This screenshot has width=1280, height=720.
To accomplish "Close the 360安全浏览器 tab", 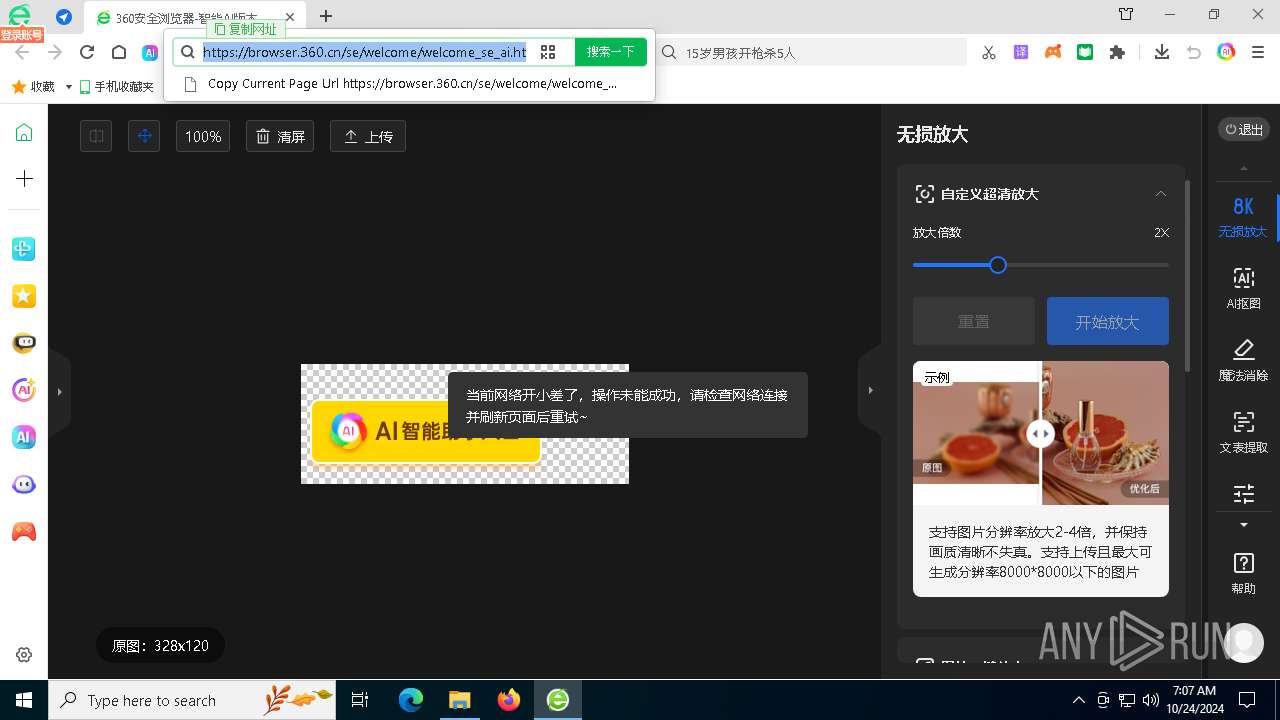I will tap(292, 17).
